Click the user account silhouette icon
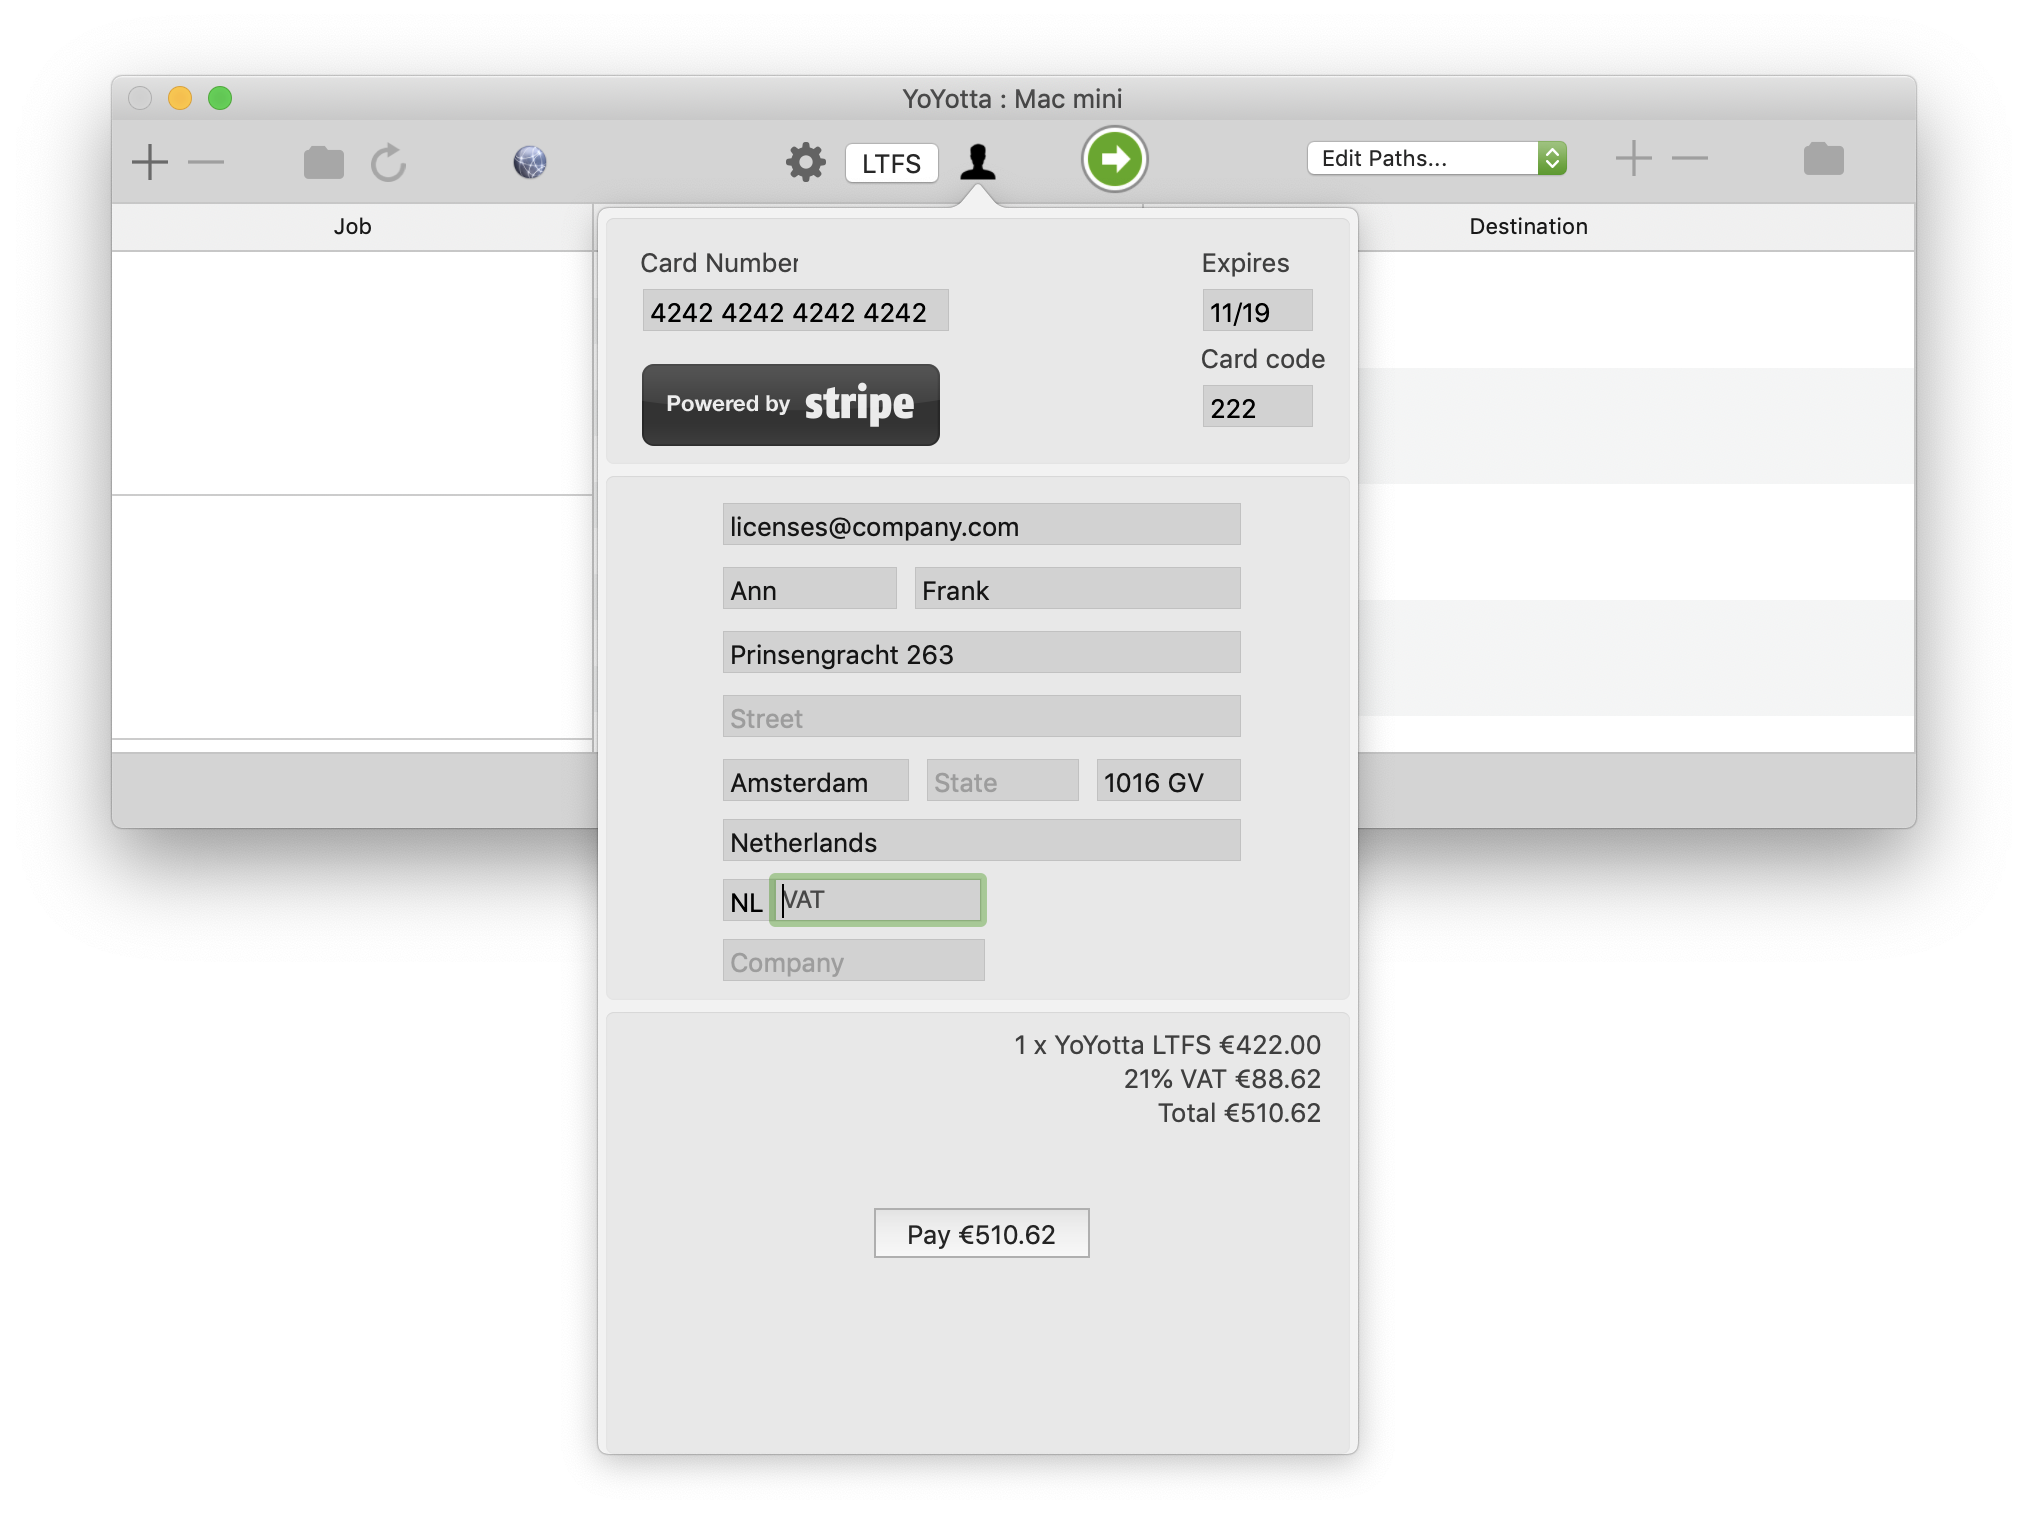Image resolution: width=2028 pixels, height=1534 pixels. [977, 162]
